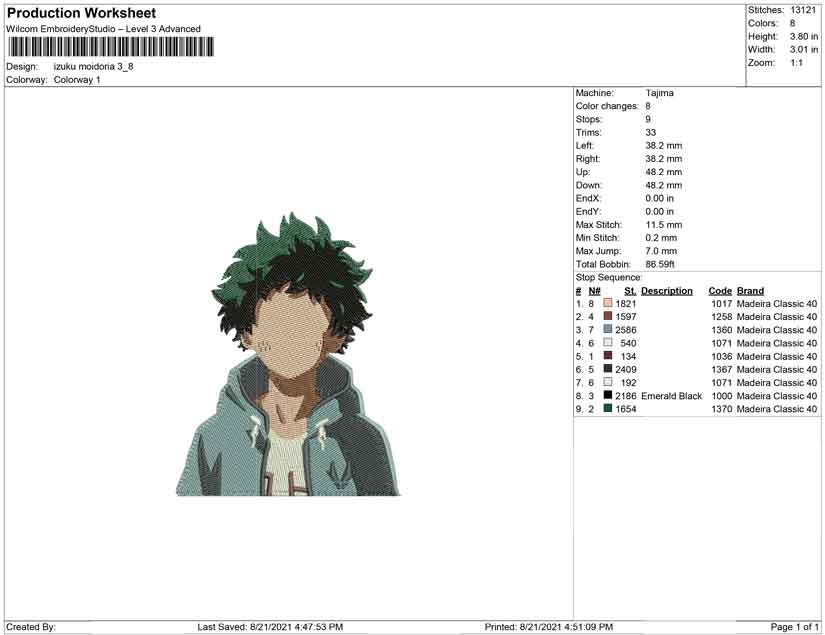Viewport: 825px width, 635px height.
Task: Click the 'Printed: 8/21/2021 4:51:09 PM' text
Action: (x=548, y=627)
